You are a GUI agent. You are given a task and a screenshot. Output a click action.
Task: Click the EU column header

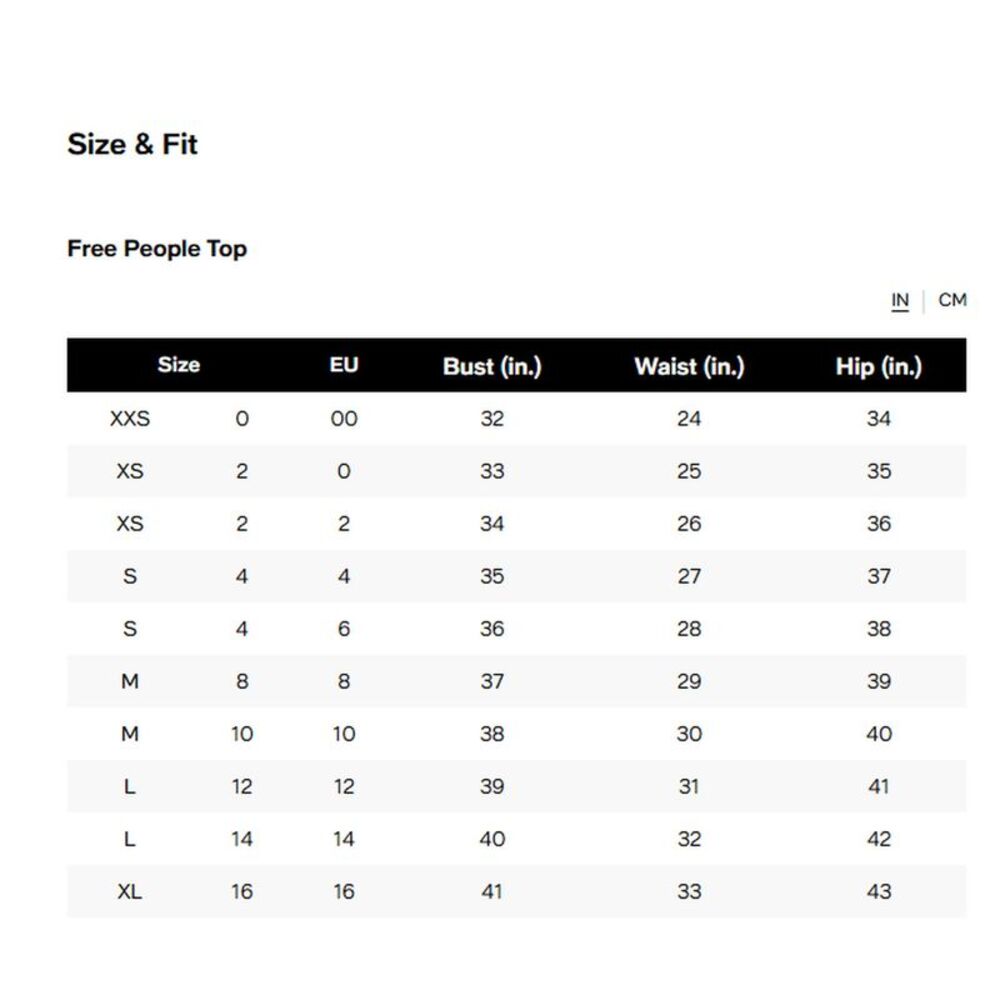pyautogui.click(x=344, y=365)
